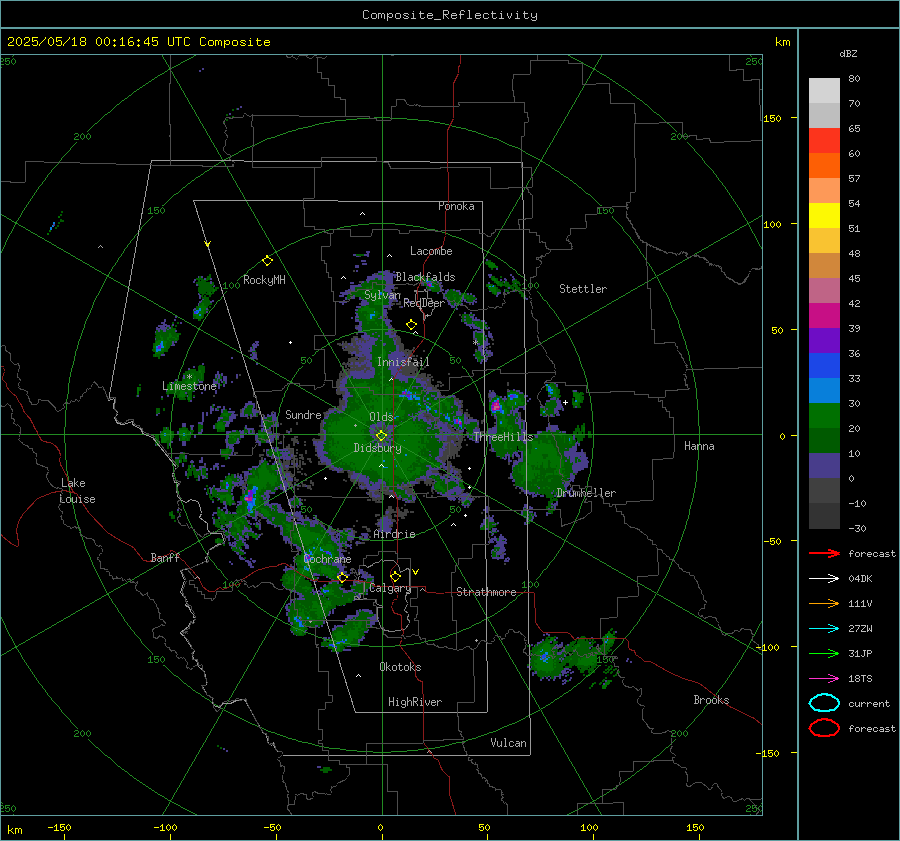Select the light blue swatch between 33 and 30 dBZ

pyautogui.click(x=824, y=391)
